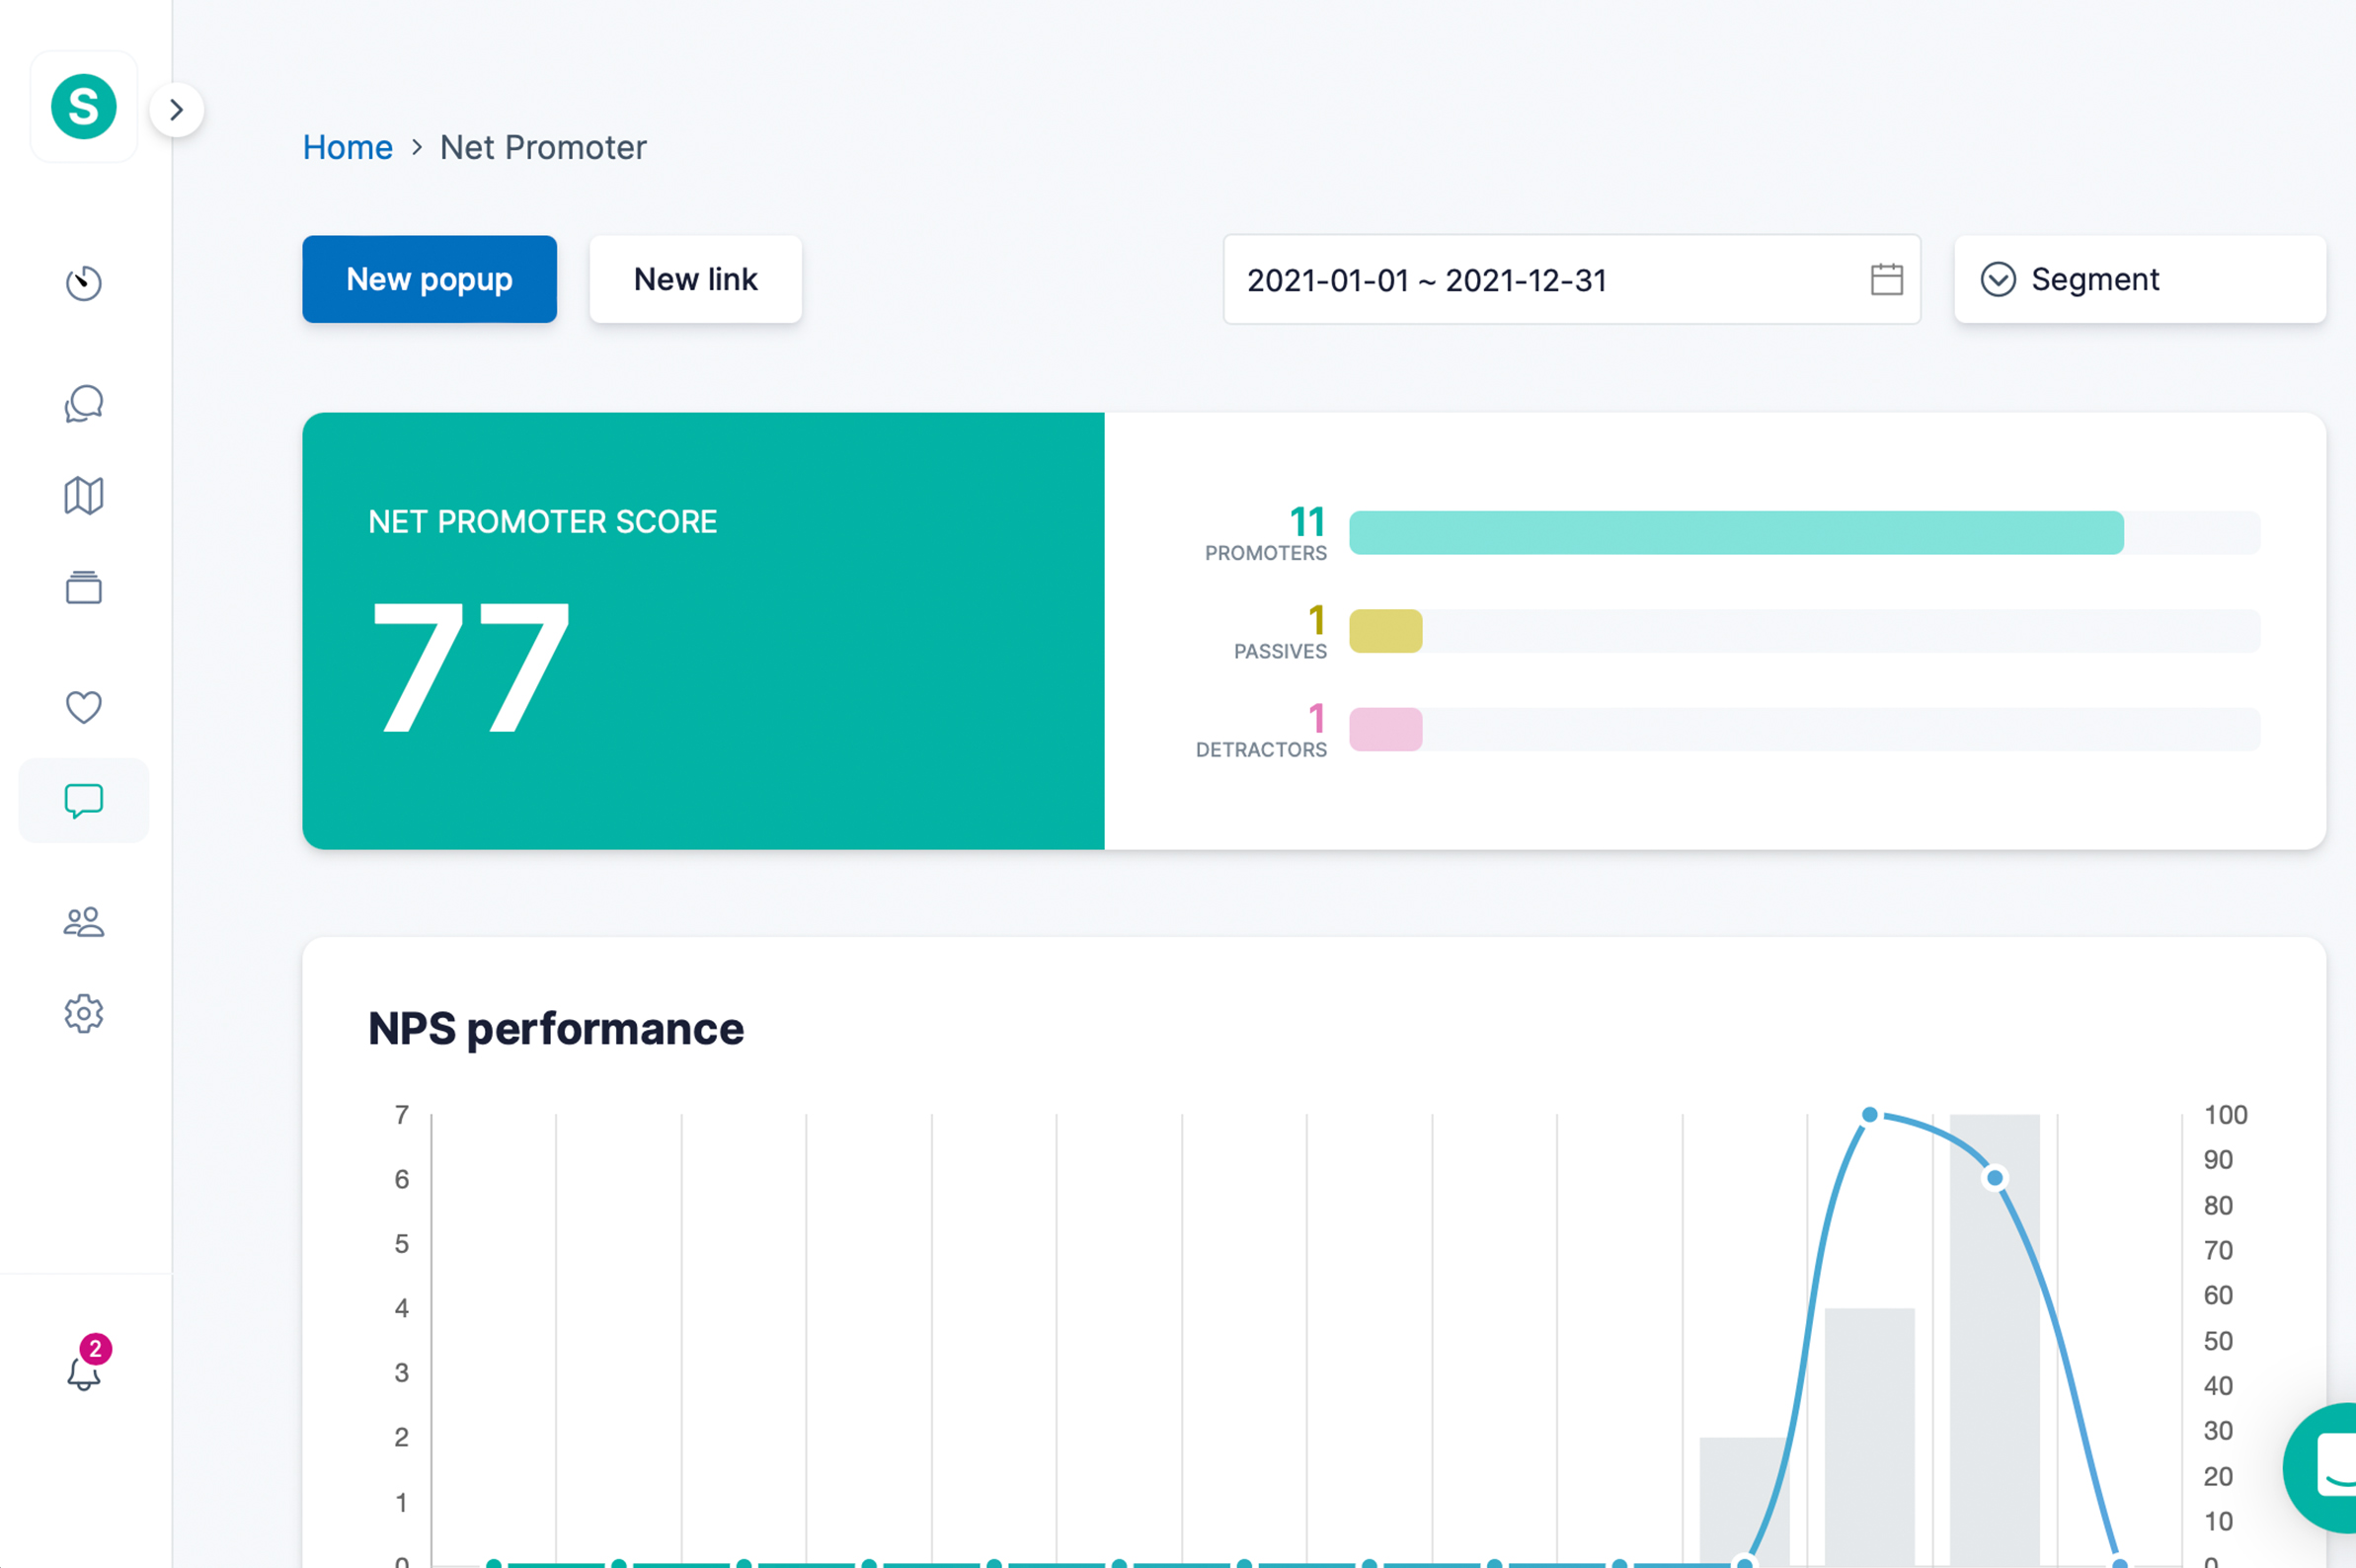Image resolution: width=2356 pixels, height=1568 pixels.
Task: Click the Promoters progress bar
Action: tap(1805, 533)
